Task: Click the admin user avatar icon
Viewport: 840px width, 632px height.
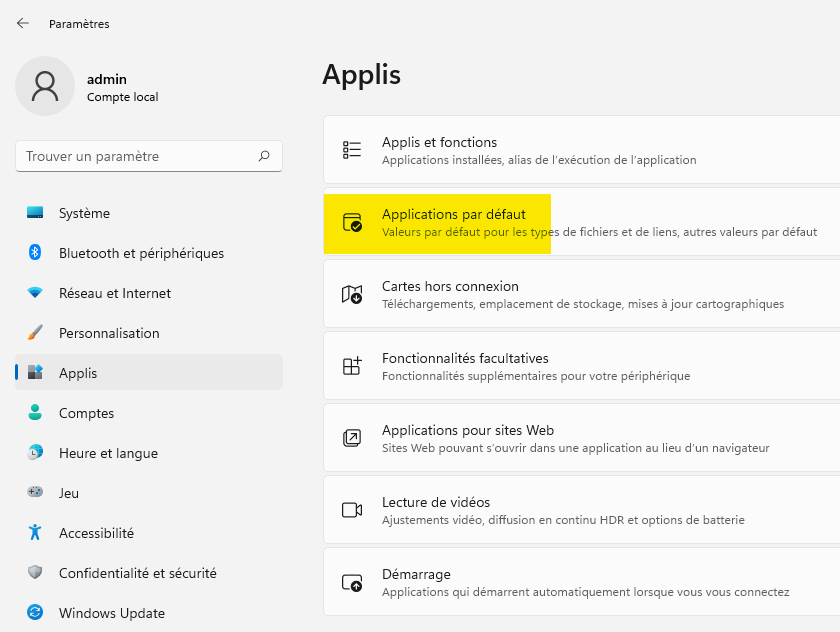Action: pos(45,86)
